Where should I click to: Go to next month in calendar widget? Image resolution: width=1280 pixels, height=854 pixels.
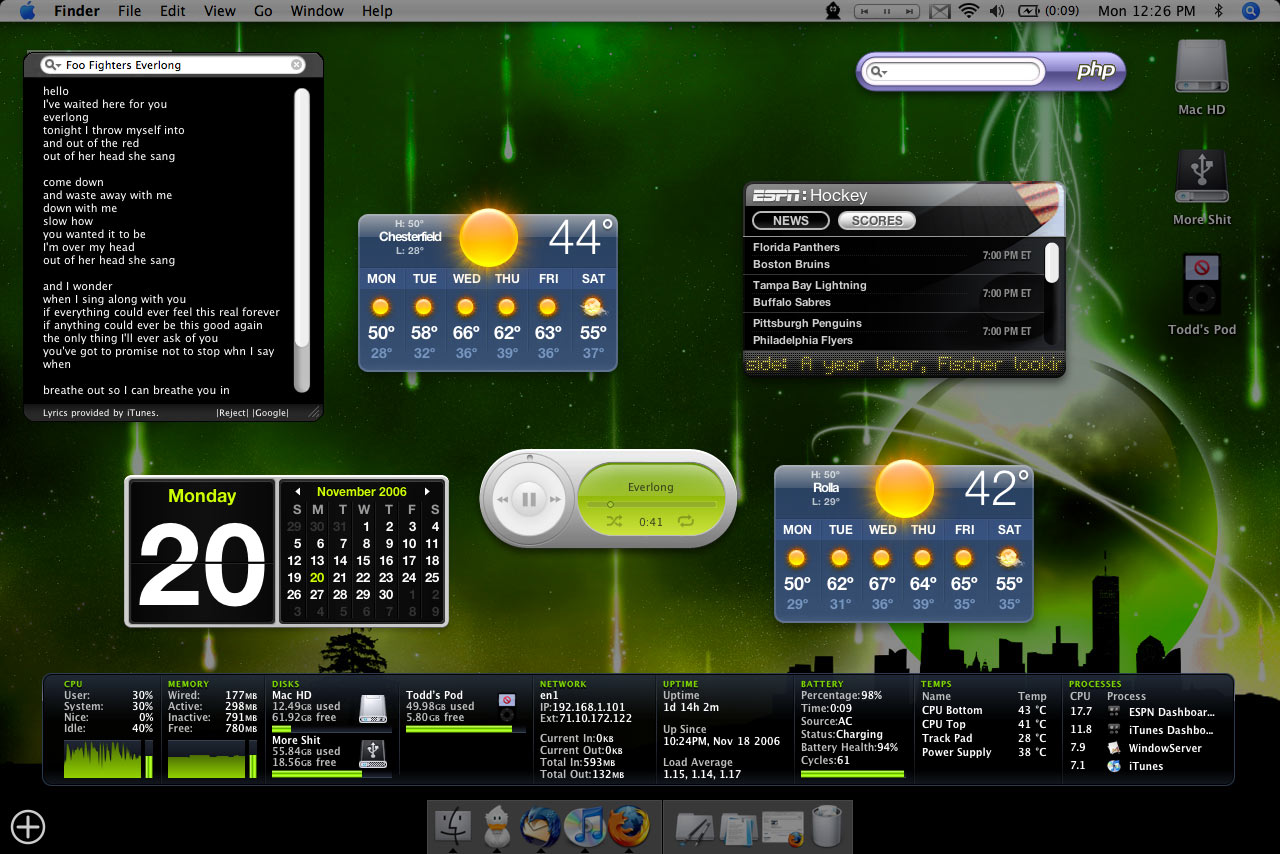pyautogui.click(x=427, y=491)
